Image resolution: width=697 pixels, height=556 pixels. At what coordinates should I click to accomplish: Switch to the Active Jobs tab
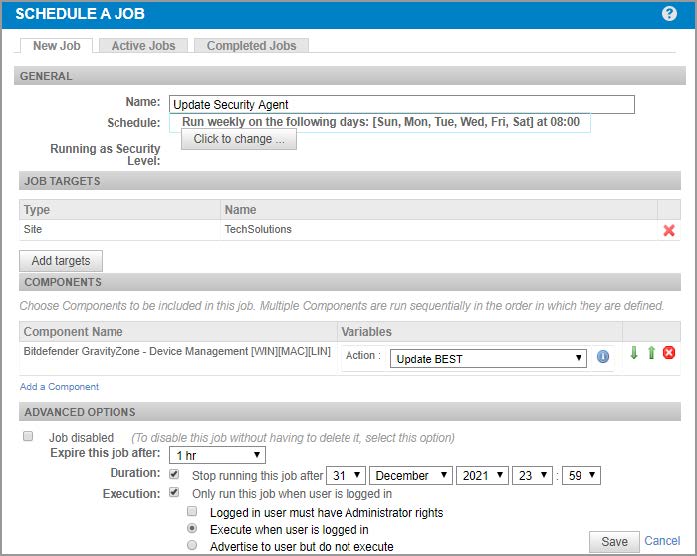(143, 45)
